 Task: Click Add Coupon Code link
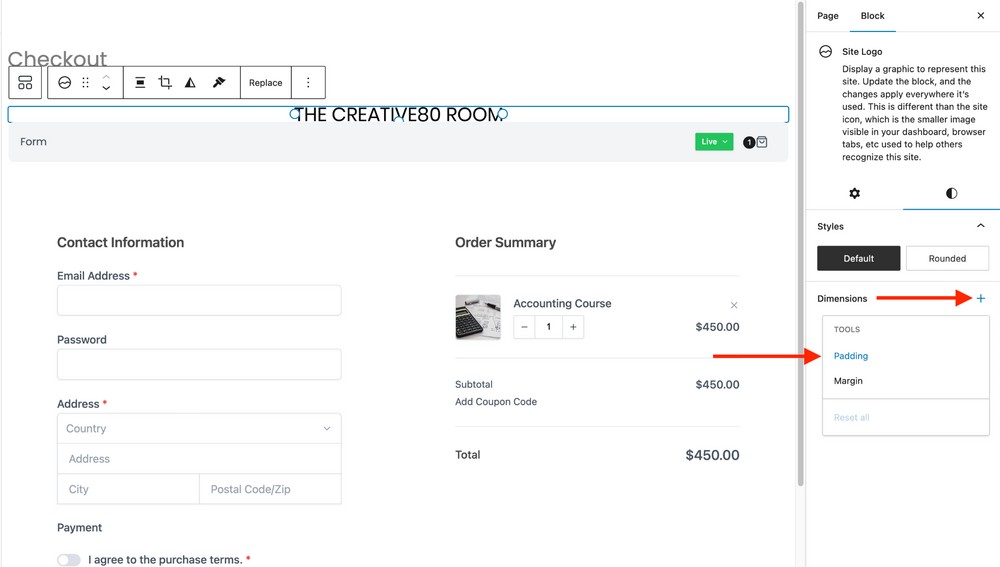pyautogui.click(x=496, y=402)
